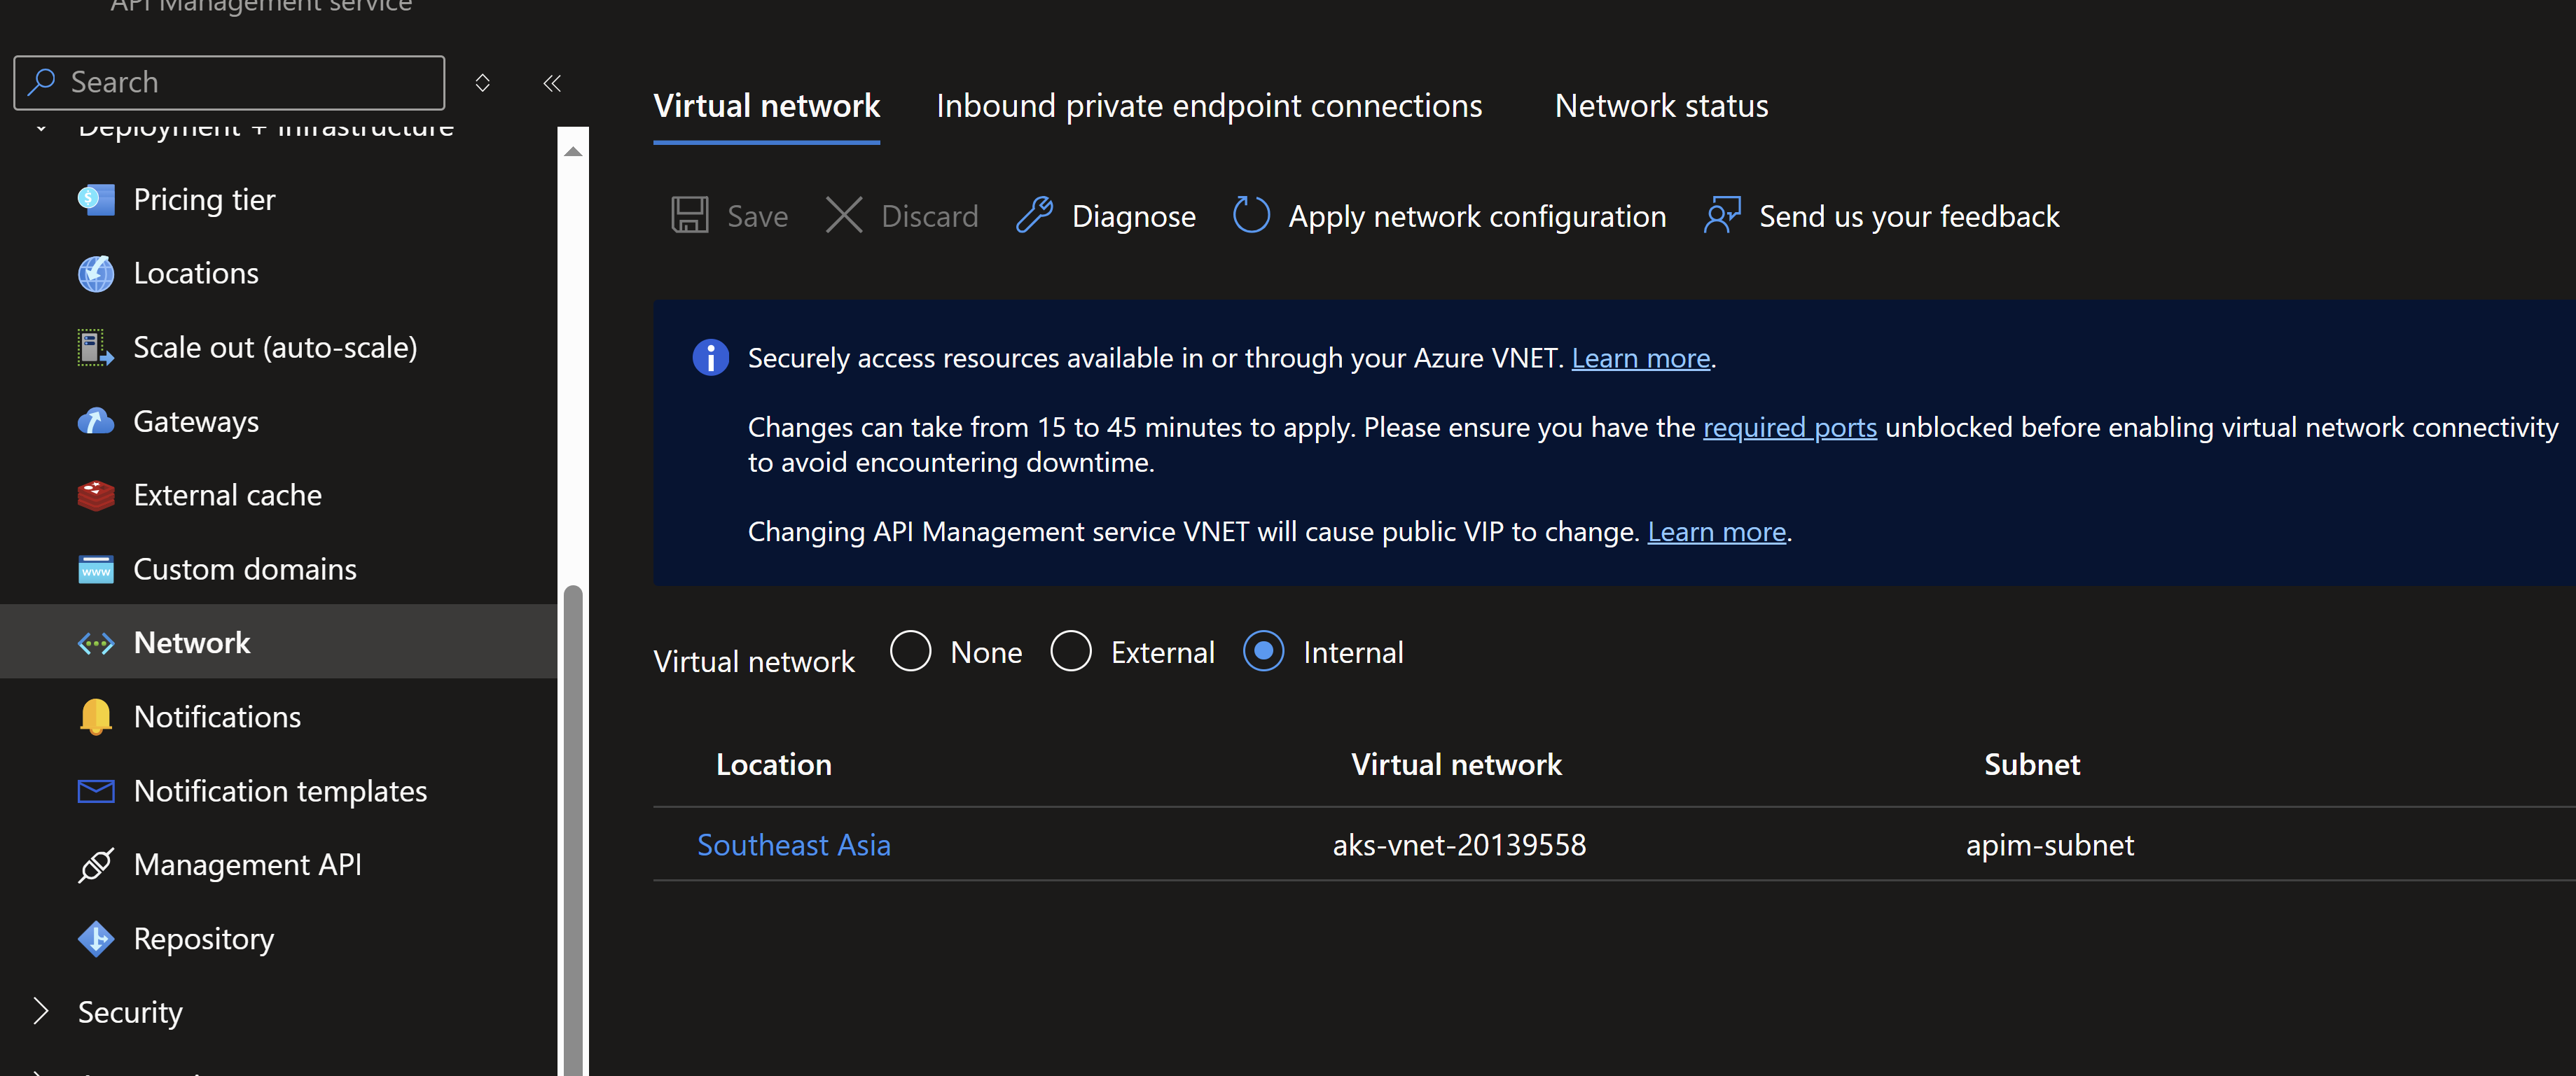Open the Gateways page
Image resolution: width=2576 pixels, height=1076 pixels.
click(196, 421)
